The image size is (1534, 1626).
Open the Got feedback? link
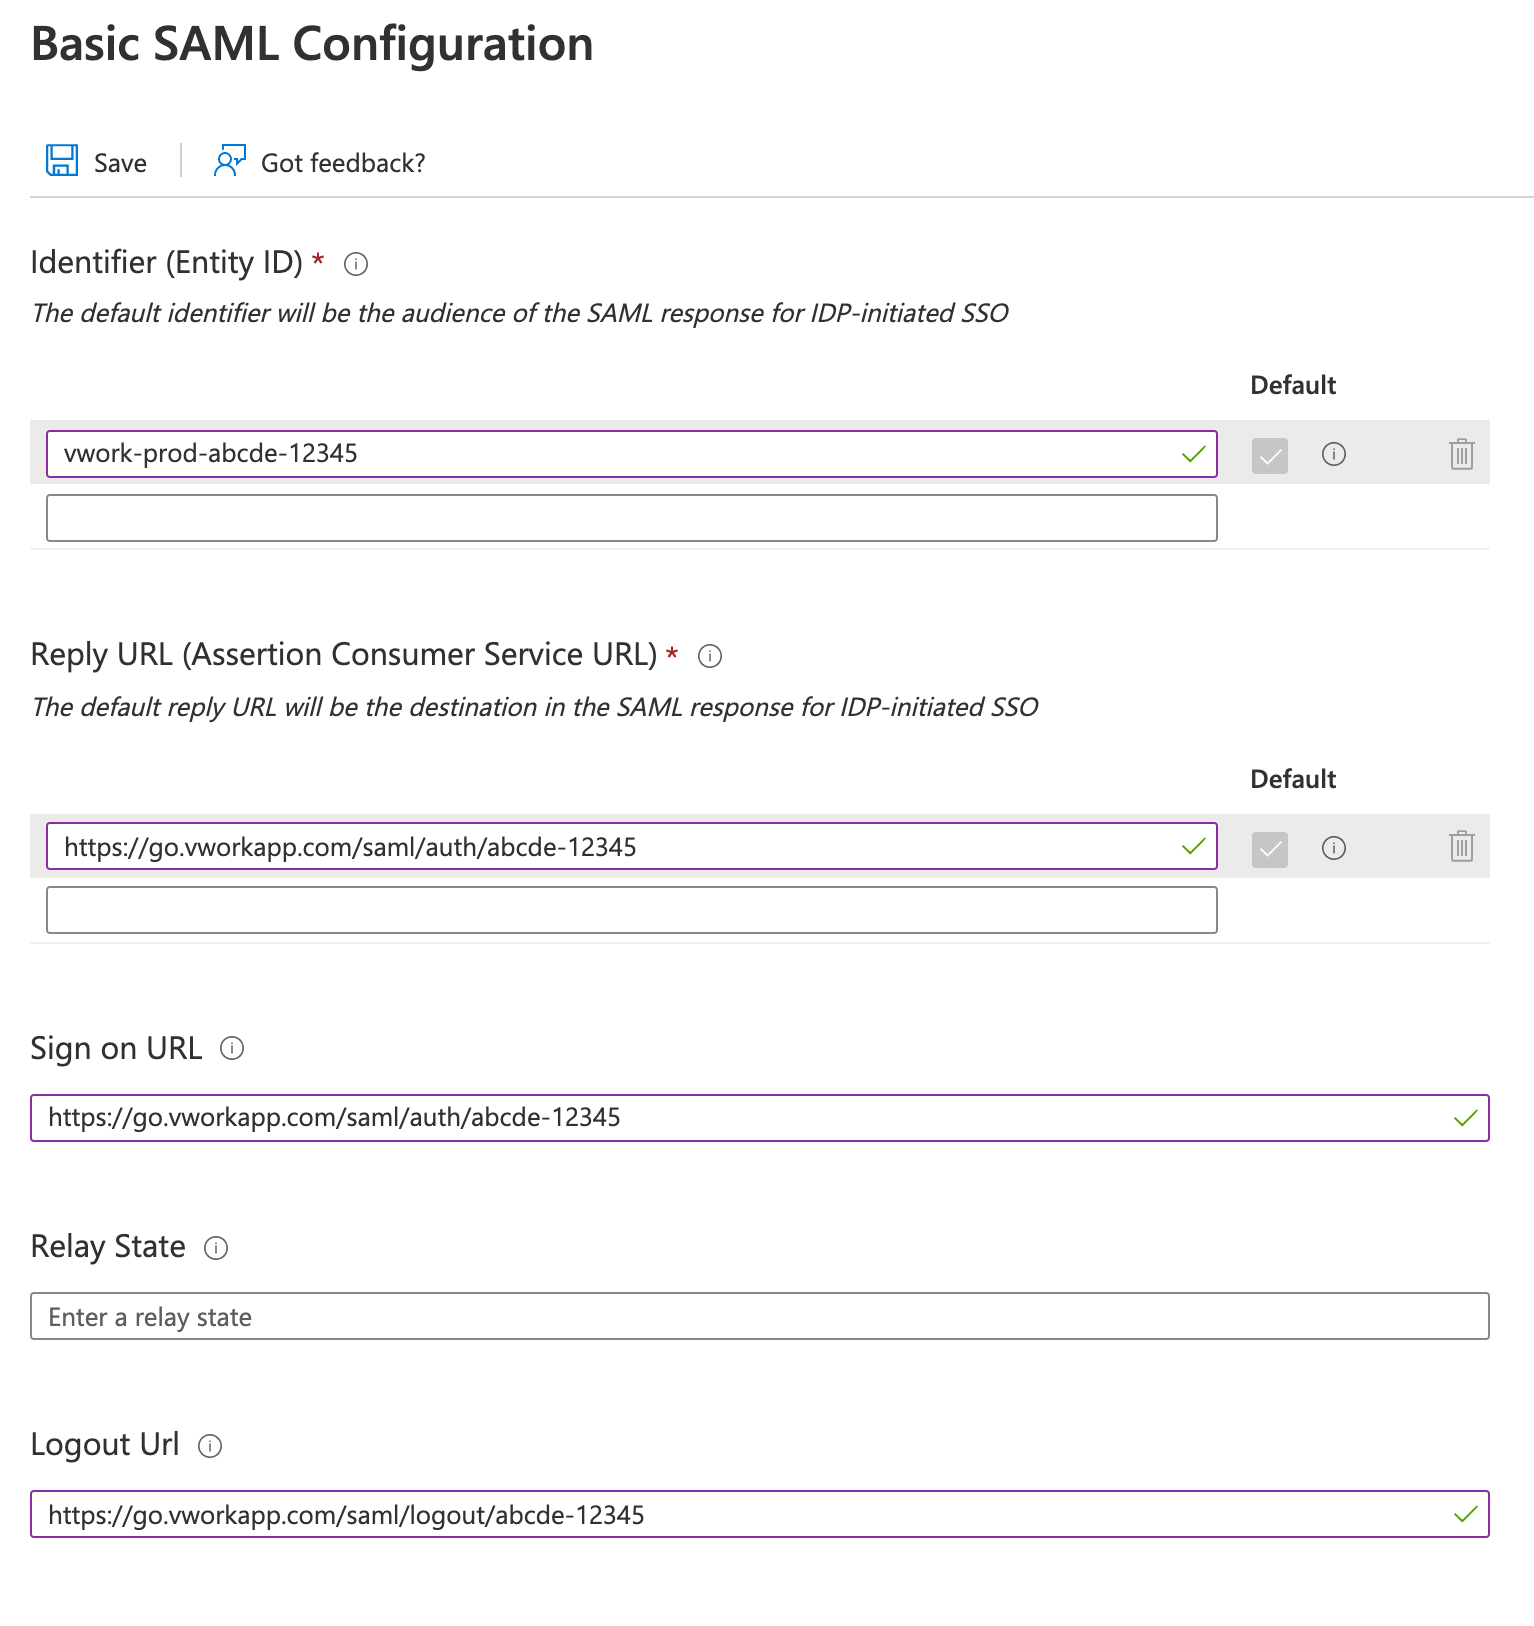pyautogui.click(x=342, y=163)
